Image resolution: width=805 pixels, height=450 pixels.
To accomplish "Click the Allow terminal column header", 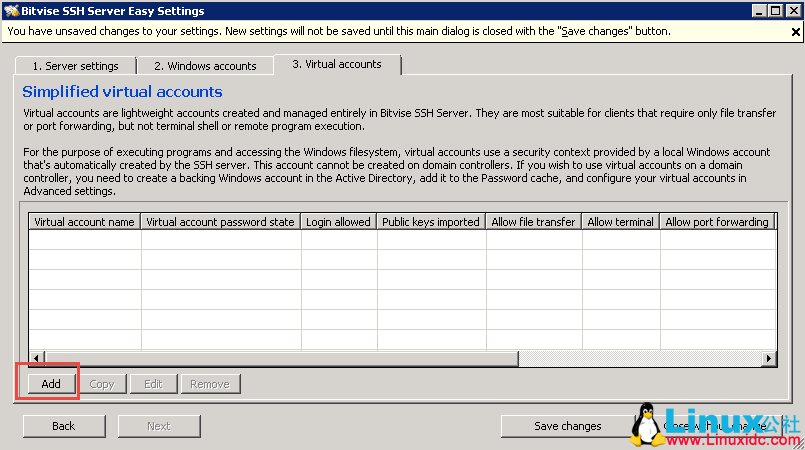I will pos(620,222).
